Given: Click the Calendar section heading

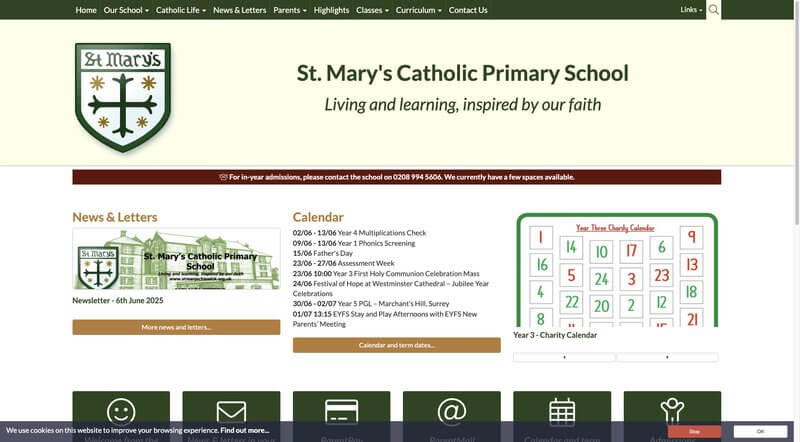Looking at the screenshot, I should click(x=318, y=217).
